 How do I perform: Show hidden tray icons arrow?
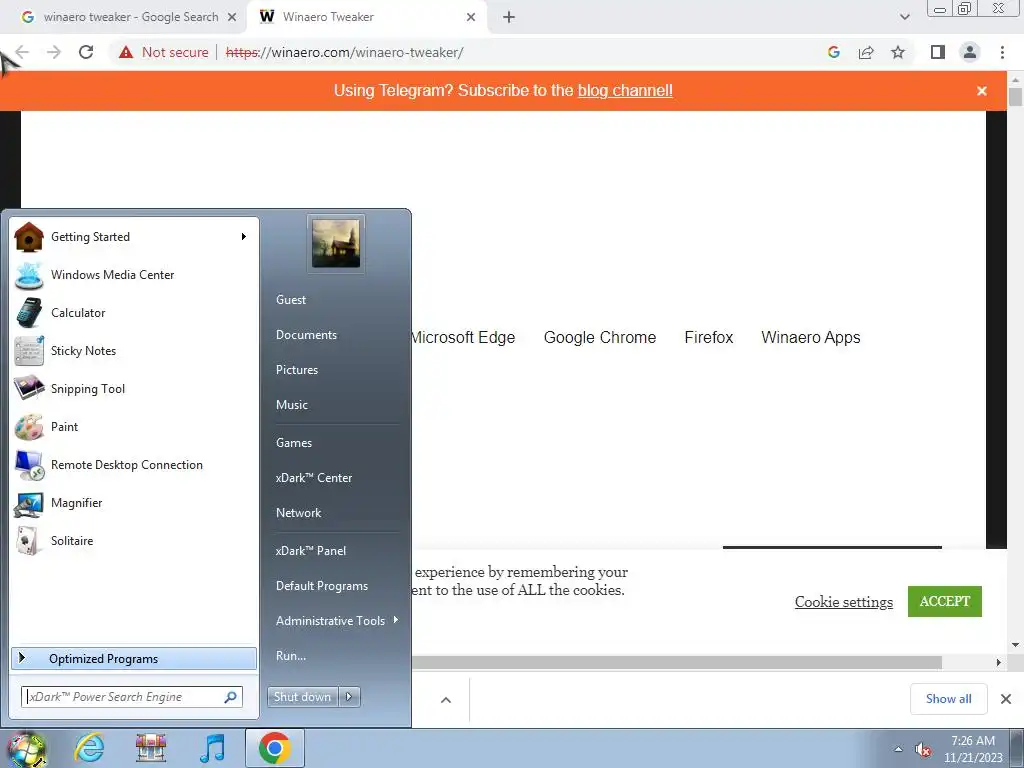pos(898,749)
